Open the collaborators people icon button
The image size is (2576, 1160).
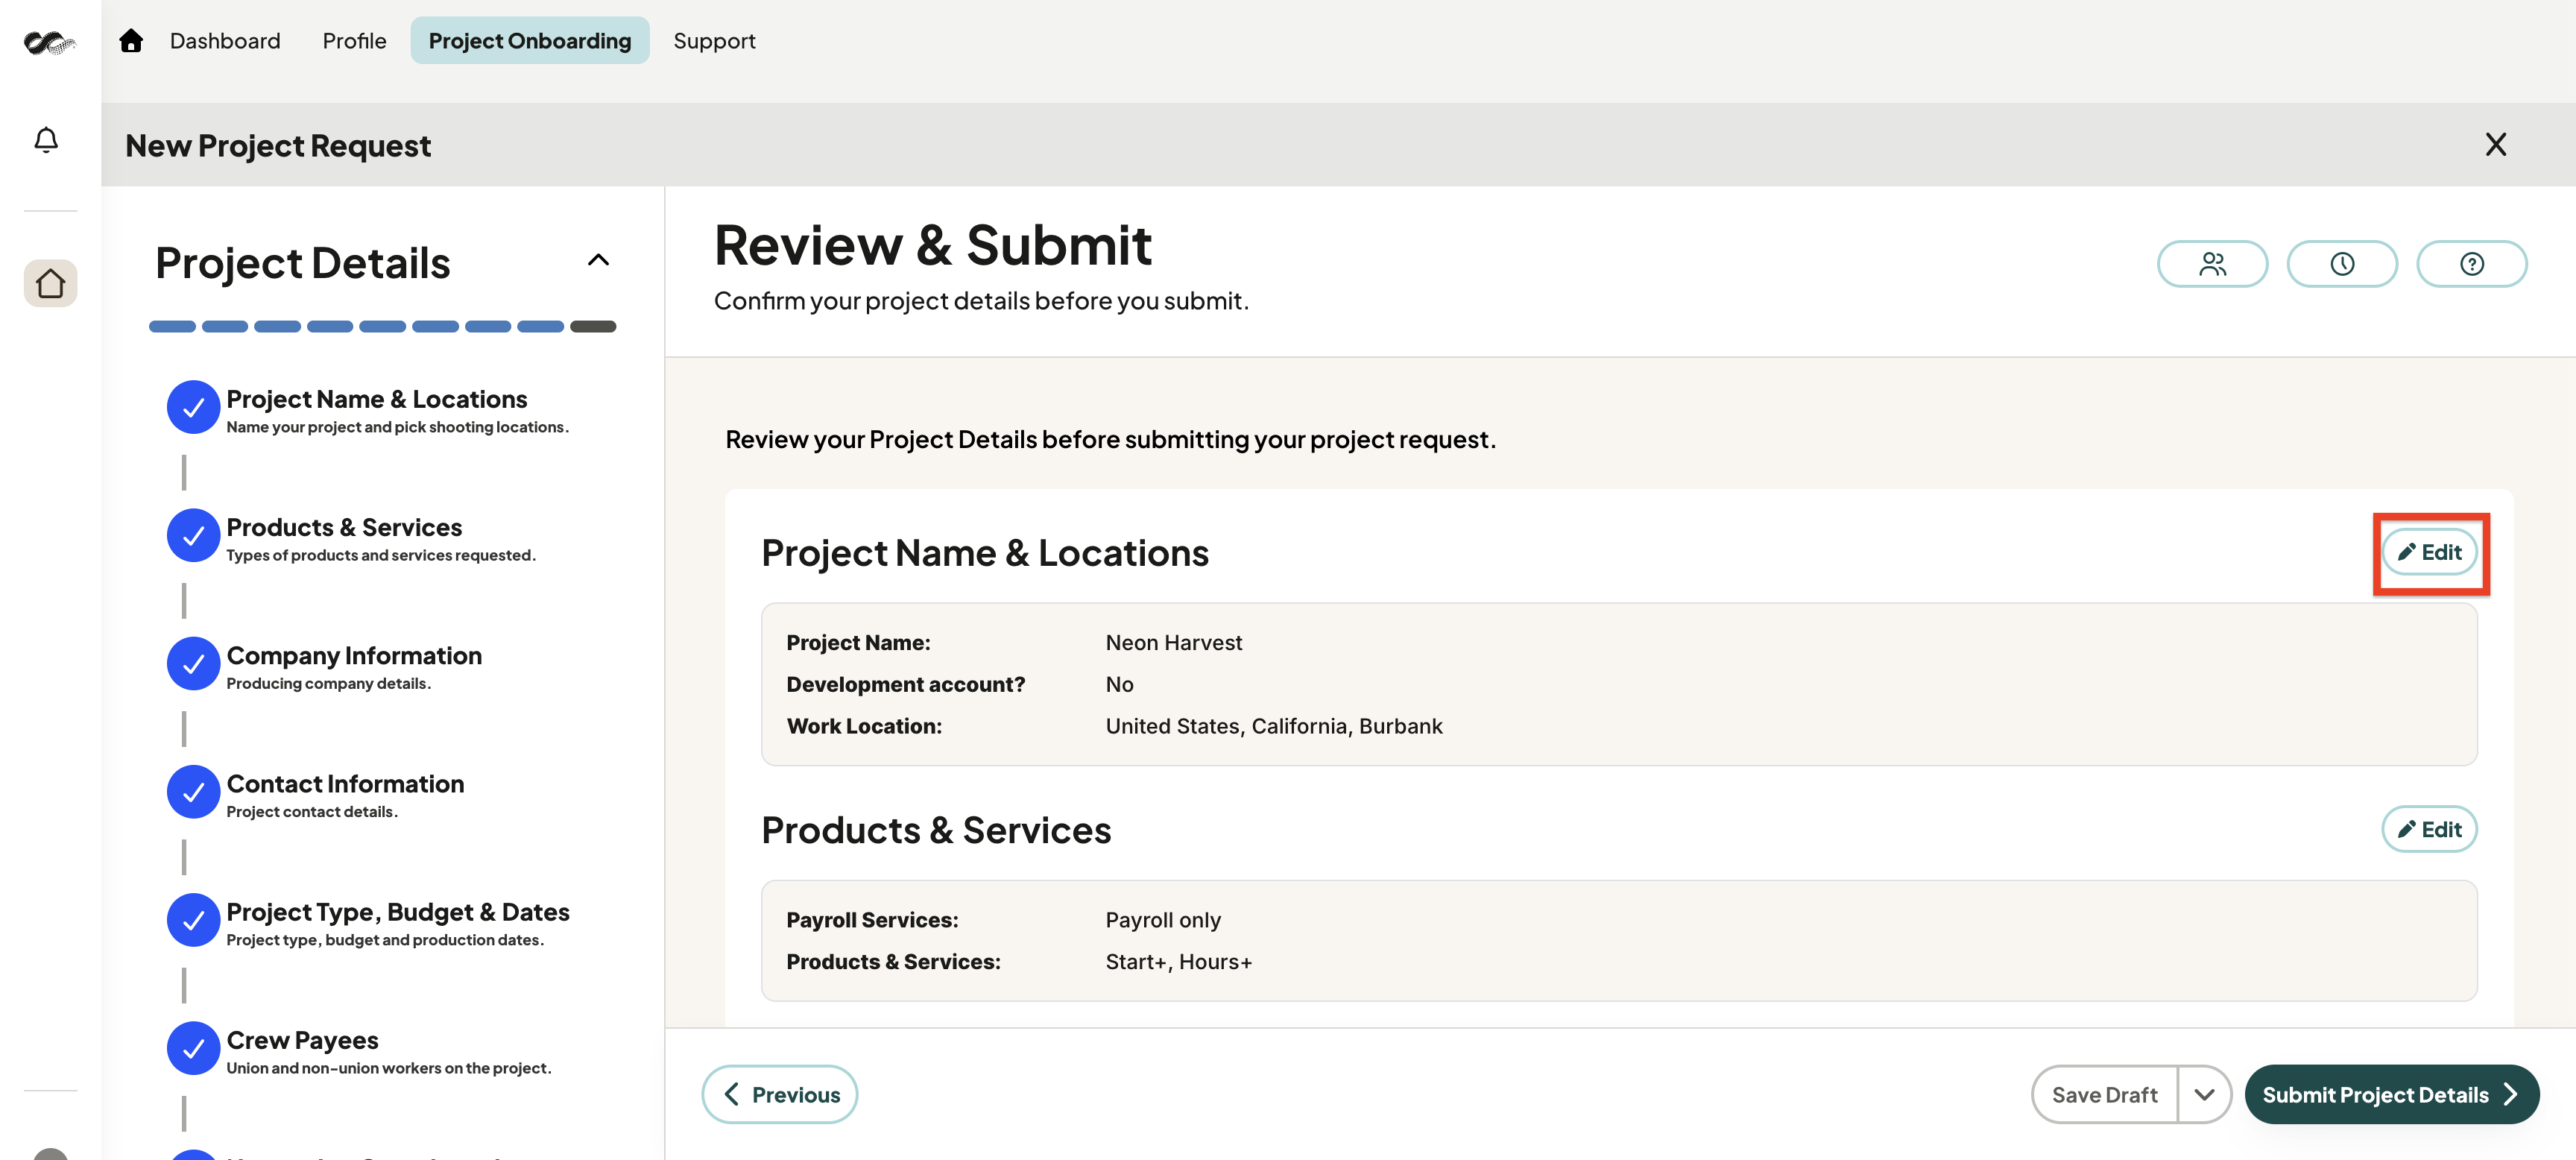pos(2212,264)
